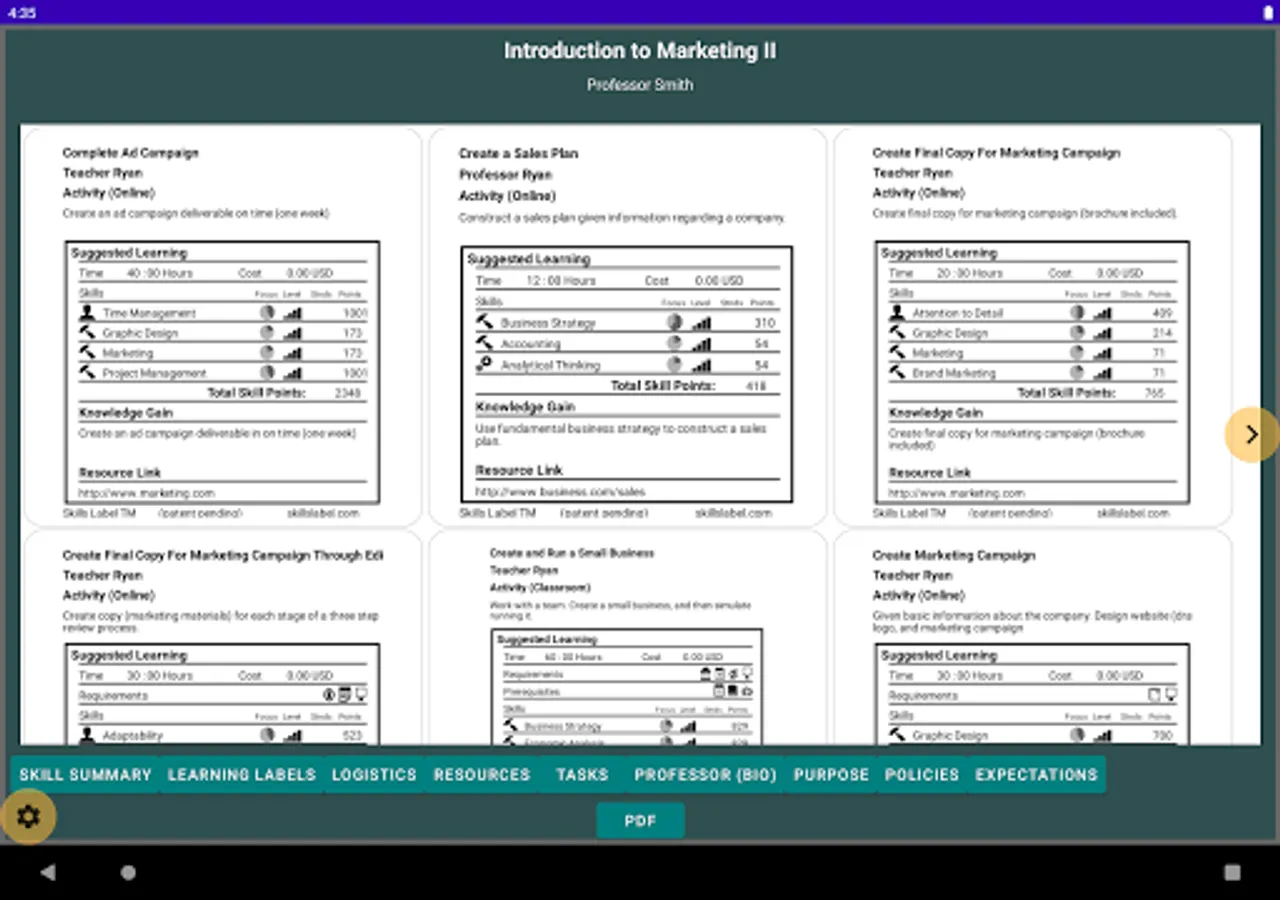Select the TASKS tab
The height and width of the screenshot is (900, 1280).
pyautogui.click(x=582, y=774)
